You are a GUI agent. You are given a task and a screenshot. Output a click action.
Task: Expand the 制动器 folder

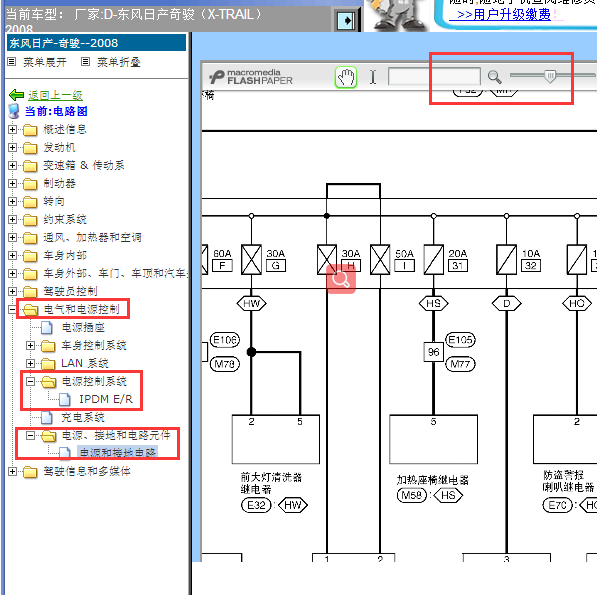pos(12,183)
